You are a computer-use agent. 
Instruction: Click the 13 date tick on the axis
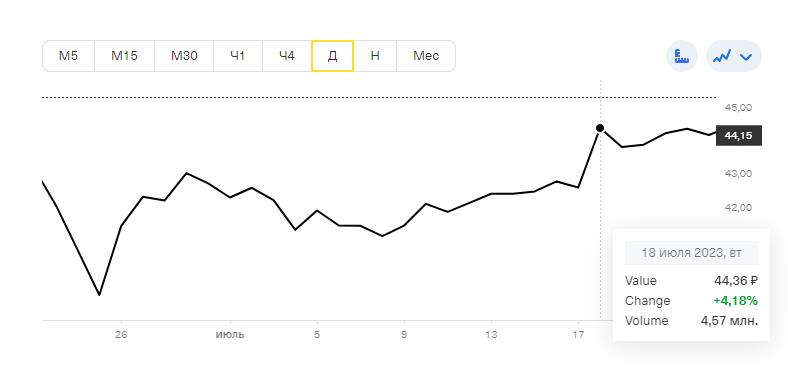point(491,335)
